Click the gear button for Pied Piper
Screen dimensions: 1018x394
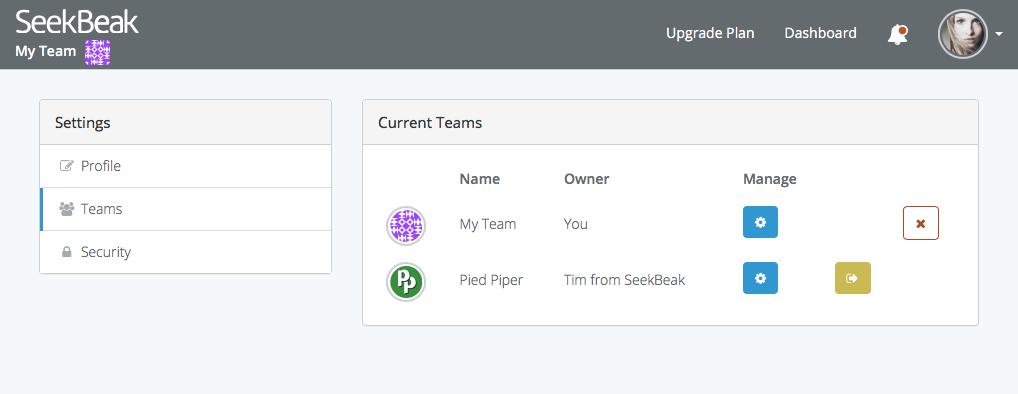pyautogui.click(x=760, y=278)
